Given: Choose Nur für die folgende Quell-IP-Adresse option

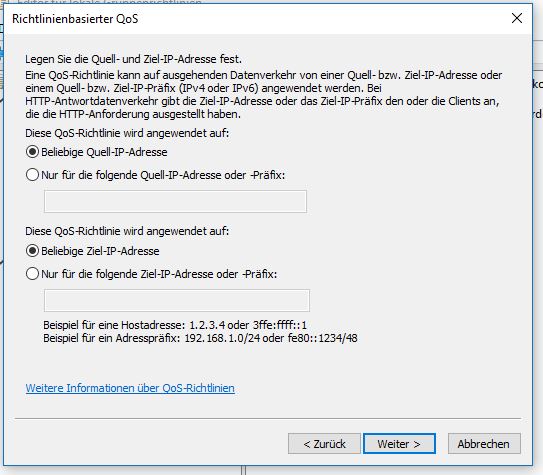Looking at the screenshot, I should 33,175.
